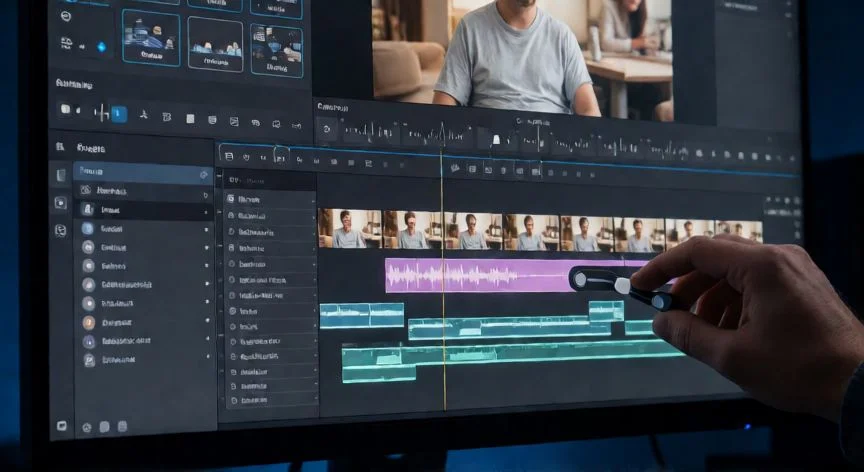Select the highlighted blue row in the left panel
This screenshot has width=864, height=472.
(x=143, y=173)
